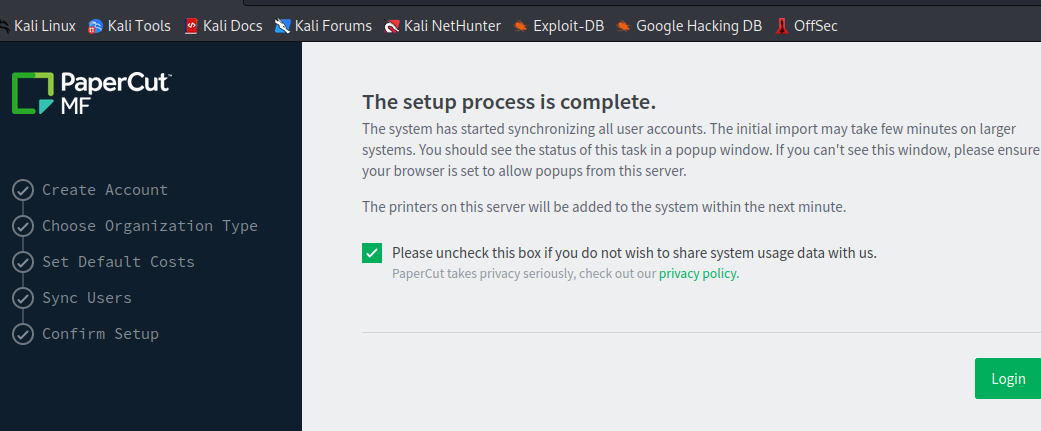The width and height of the screenshot is (1041, 431).
Task: Click the Confirm Setup checkmark icon
Action: tap(22, 334)
